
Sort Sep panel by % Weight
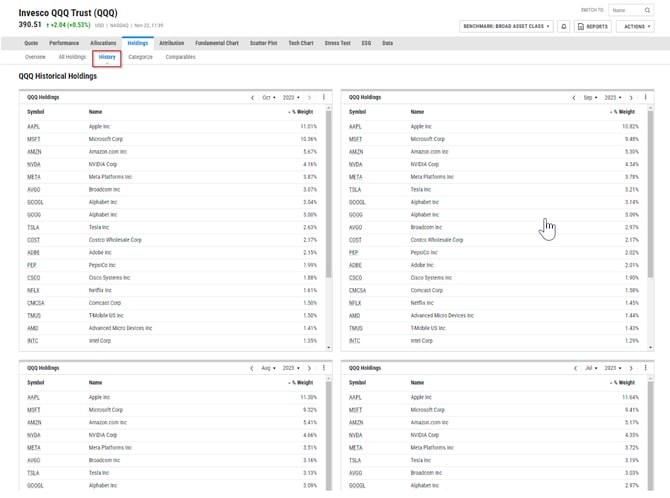point(624,112)
